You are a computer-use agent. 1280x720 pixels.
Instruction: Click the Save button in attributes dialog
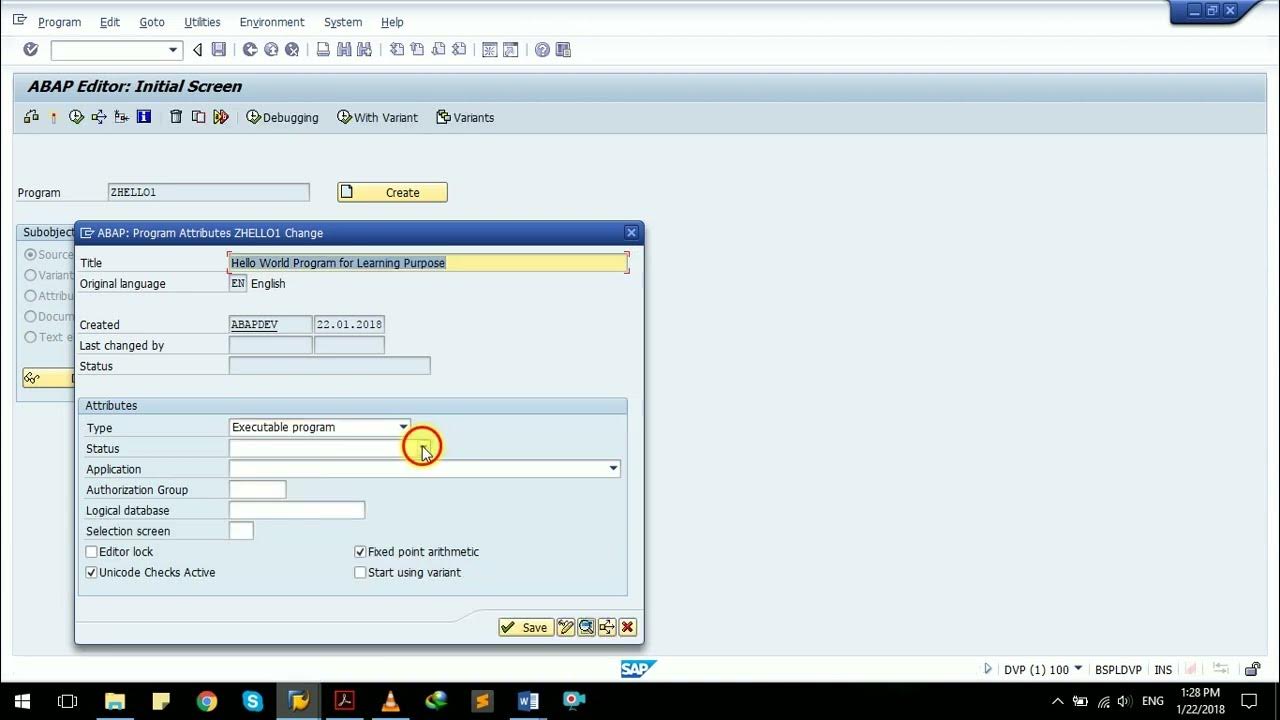click(526, 627)
